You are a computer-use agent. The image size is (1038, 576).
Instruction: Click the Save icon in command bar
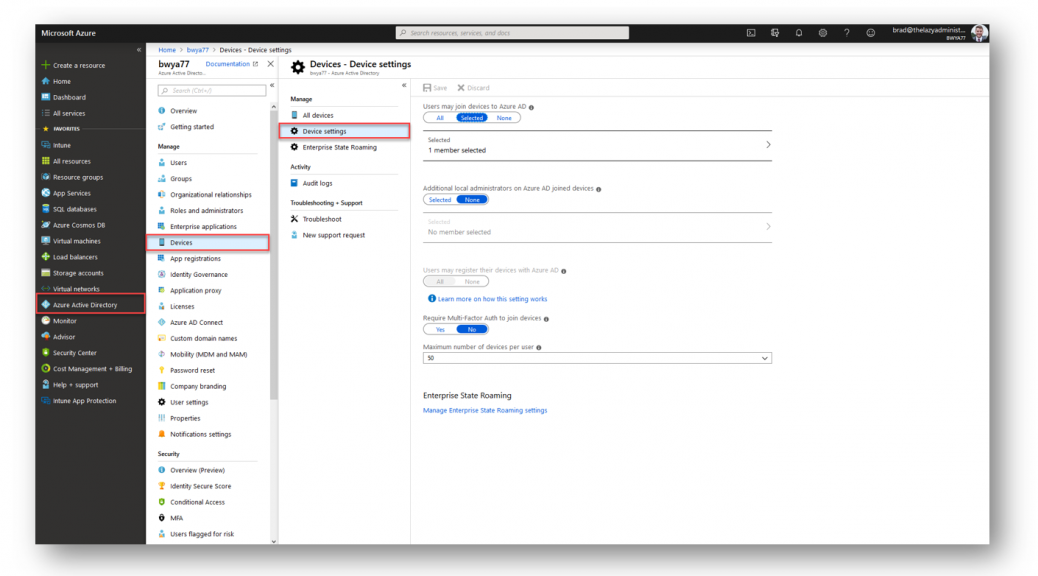(x=427, y=88)
